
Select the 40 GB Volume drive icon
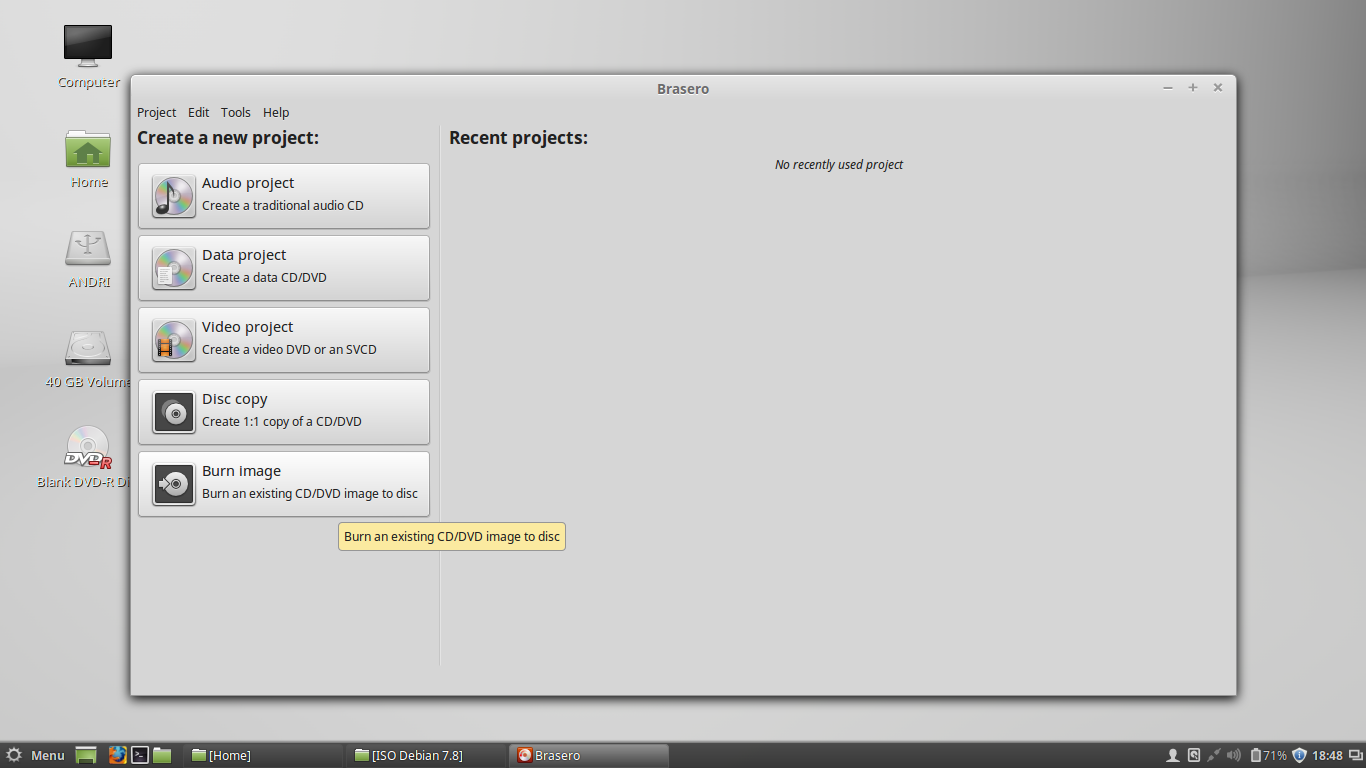tap(88, 358)
